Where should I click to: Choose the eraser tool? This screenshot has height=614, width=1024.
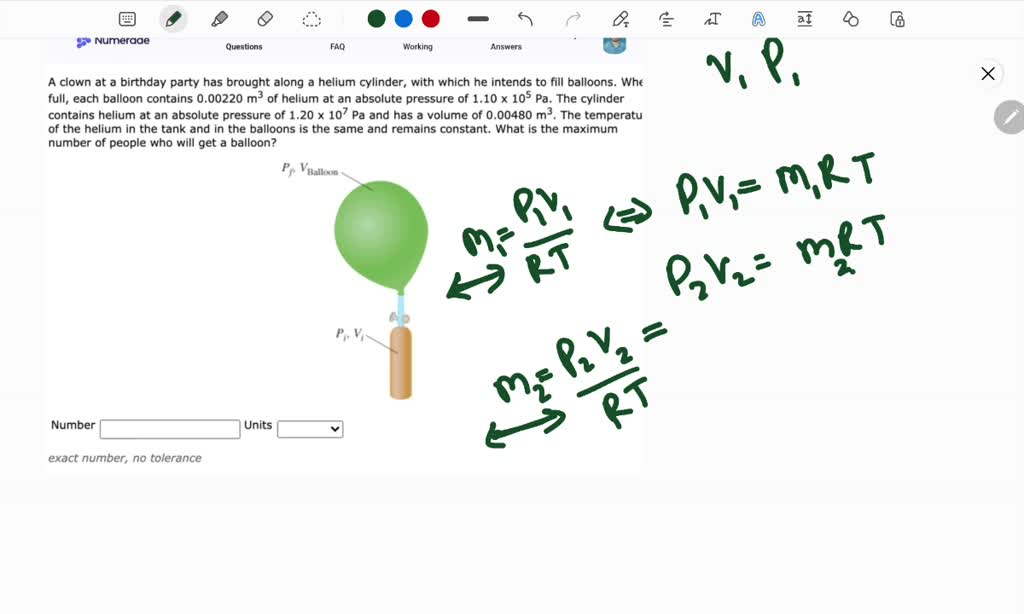(x=265, y=18)
